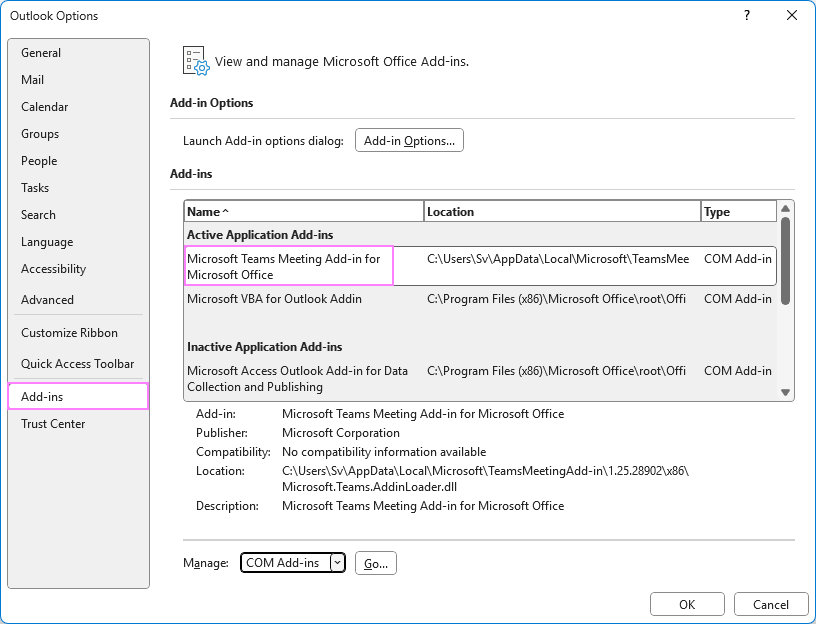Switch to Calendar options

[x=45, y=106]
